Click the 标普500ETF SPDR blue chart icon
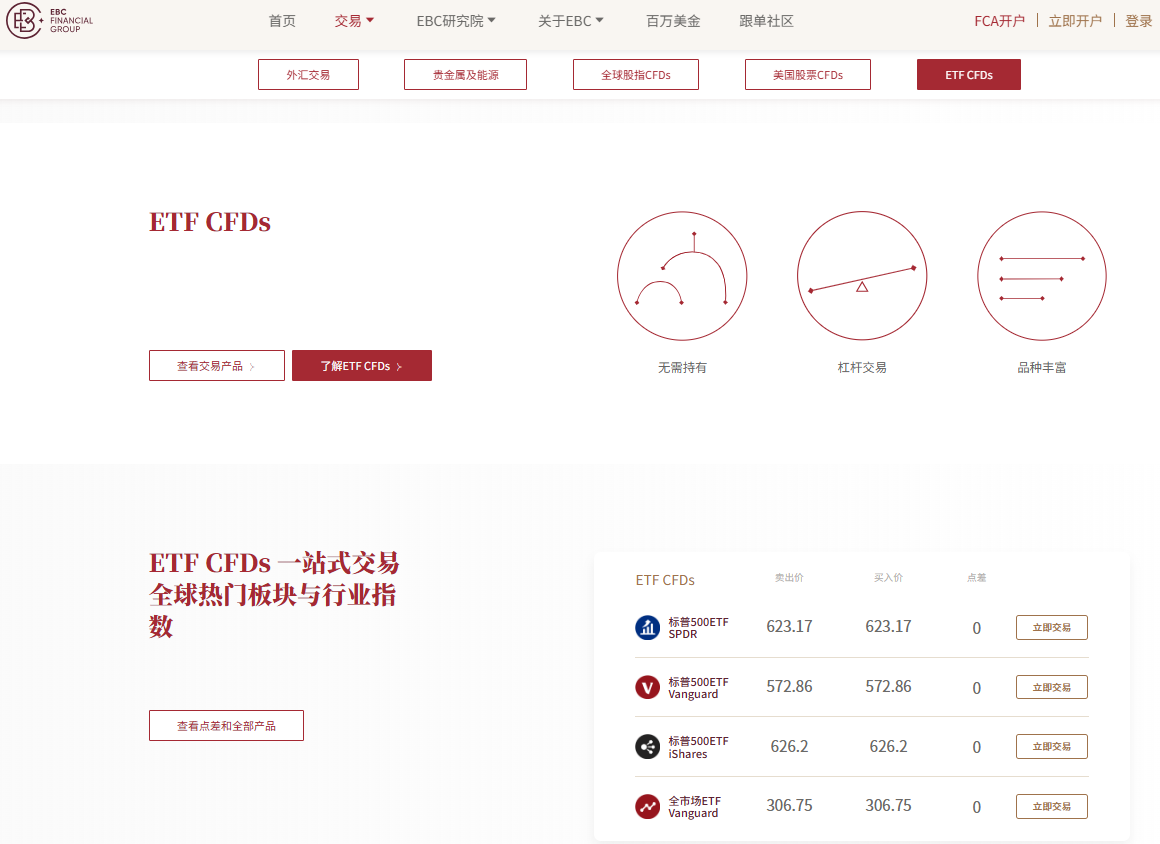Viewport: 1160px width, 844px height. (647, 627)
